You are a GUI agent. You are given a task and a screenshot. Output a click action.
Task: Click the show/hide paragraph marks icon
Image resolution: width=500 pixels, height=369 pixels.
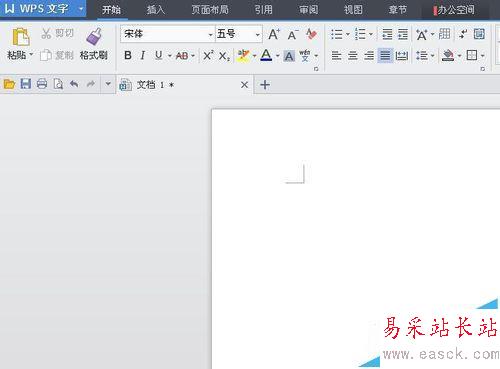click(463, 34)
